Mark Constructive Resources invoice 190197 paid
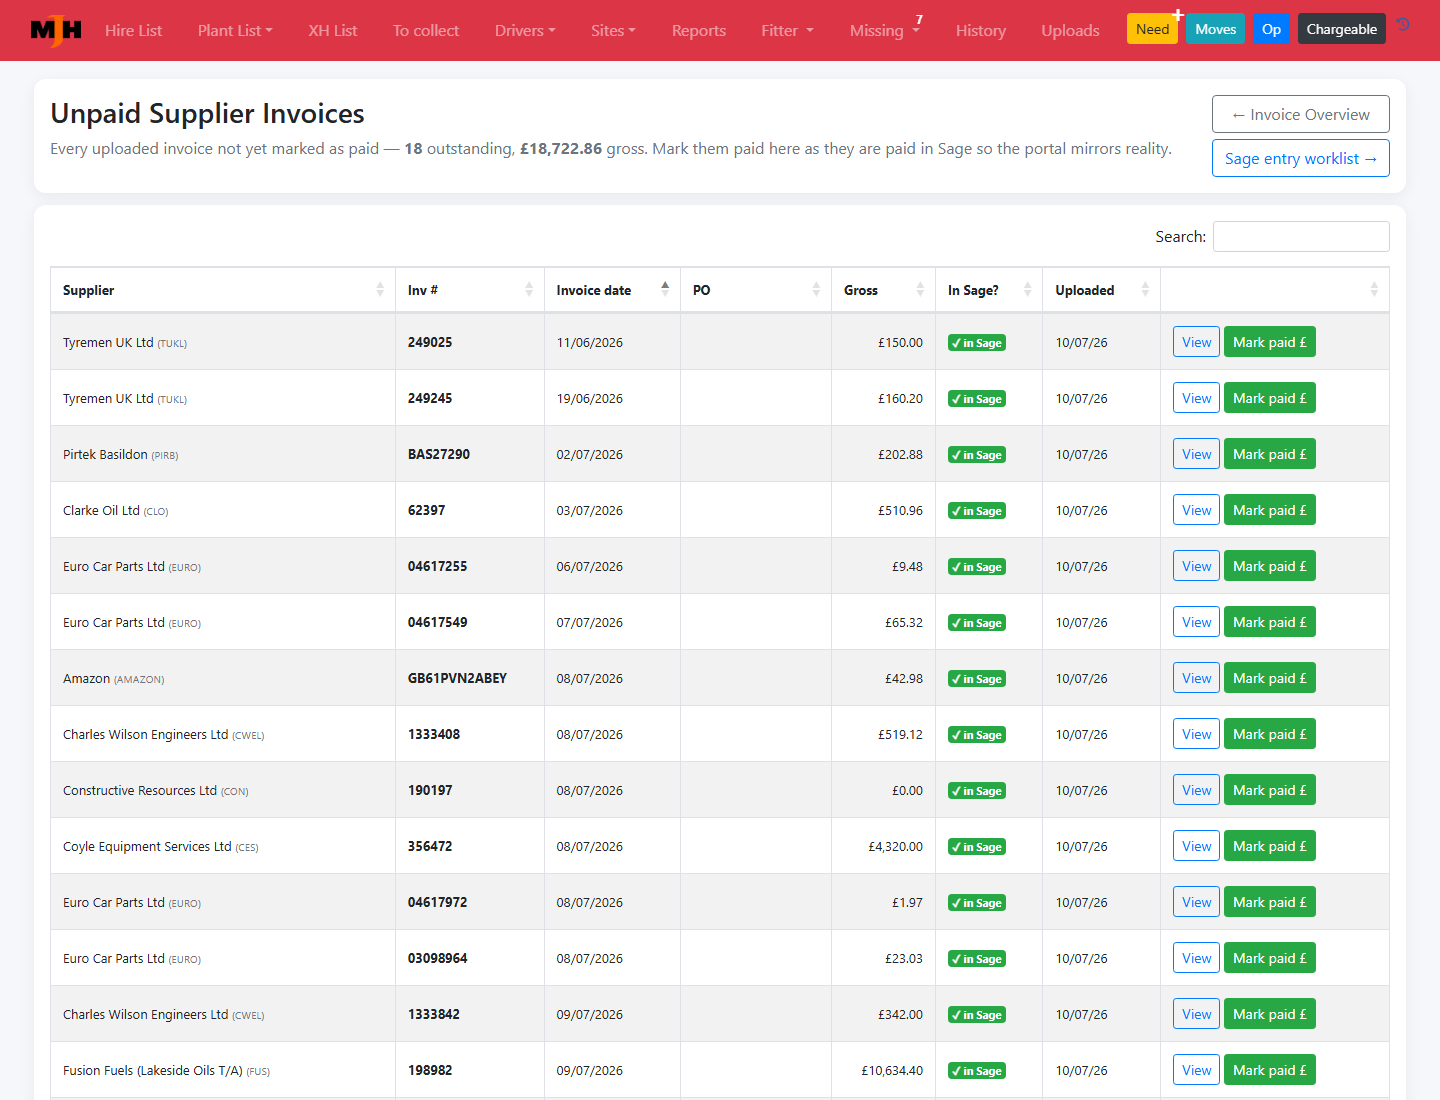The height and width of the screenshot is (1100, 1440). [x=1270, y=790]
